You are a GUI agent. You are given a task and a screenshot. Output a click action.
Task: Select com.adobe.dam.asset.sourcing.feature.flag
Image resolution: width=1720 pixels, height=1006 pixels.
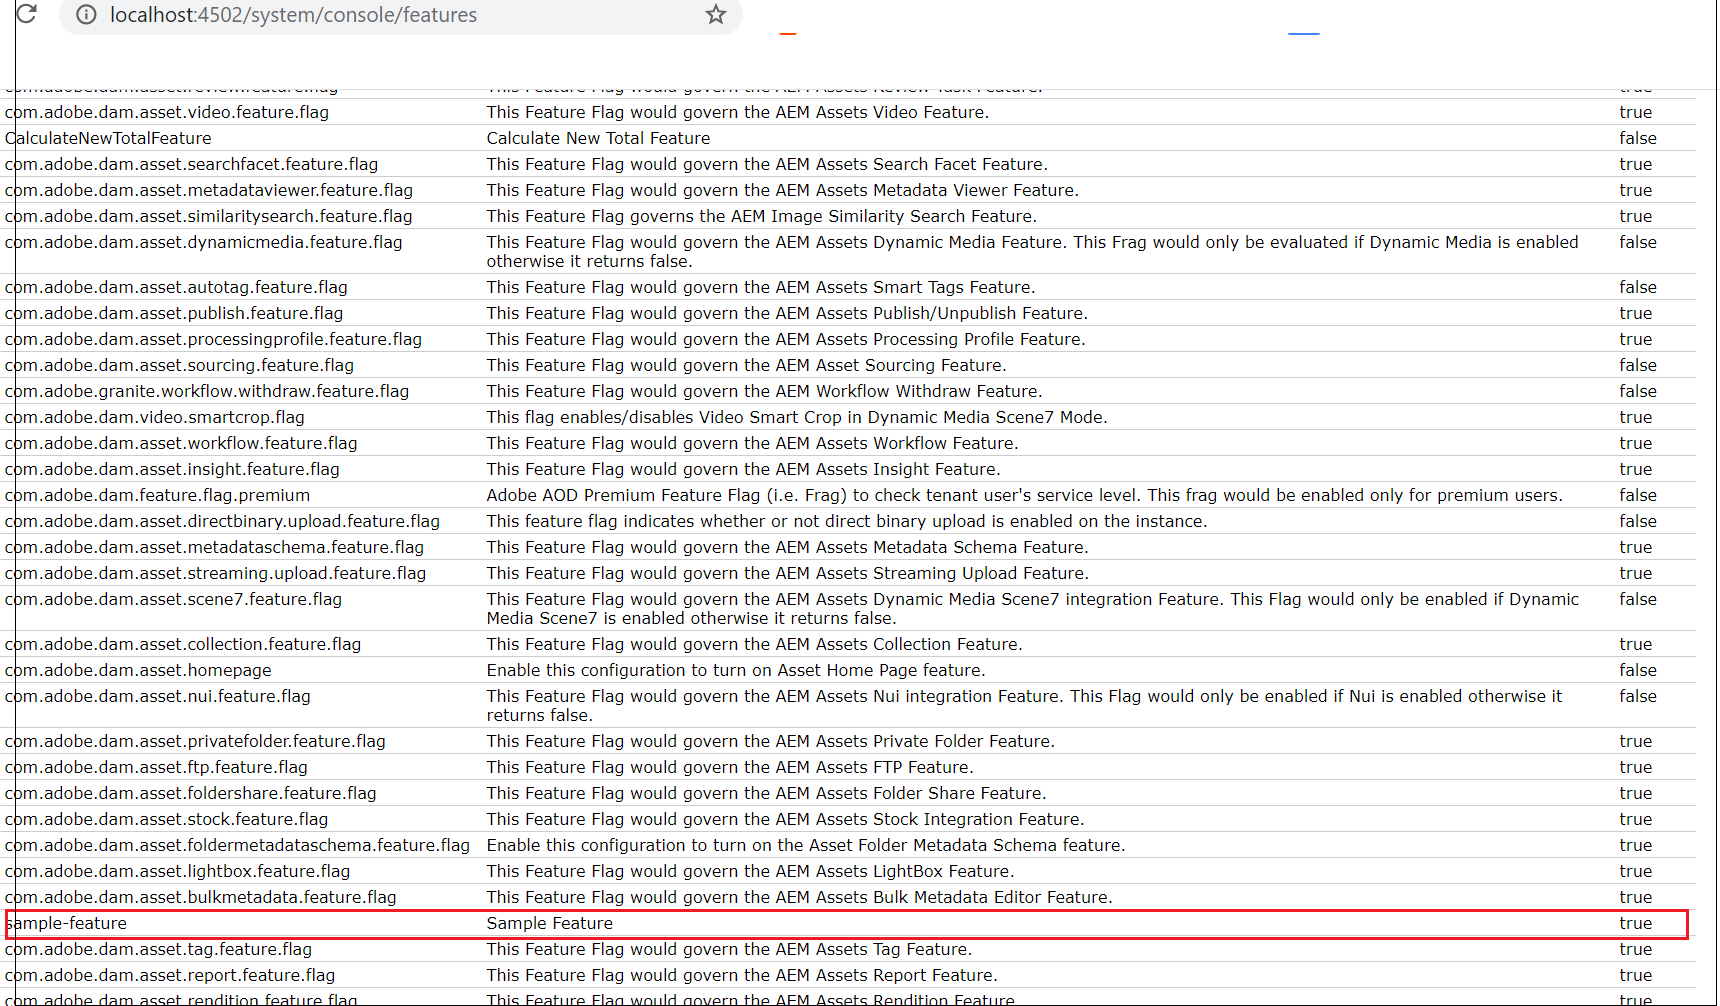click(179, 365)
